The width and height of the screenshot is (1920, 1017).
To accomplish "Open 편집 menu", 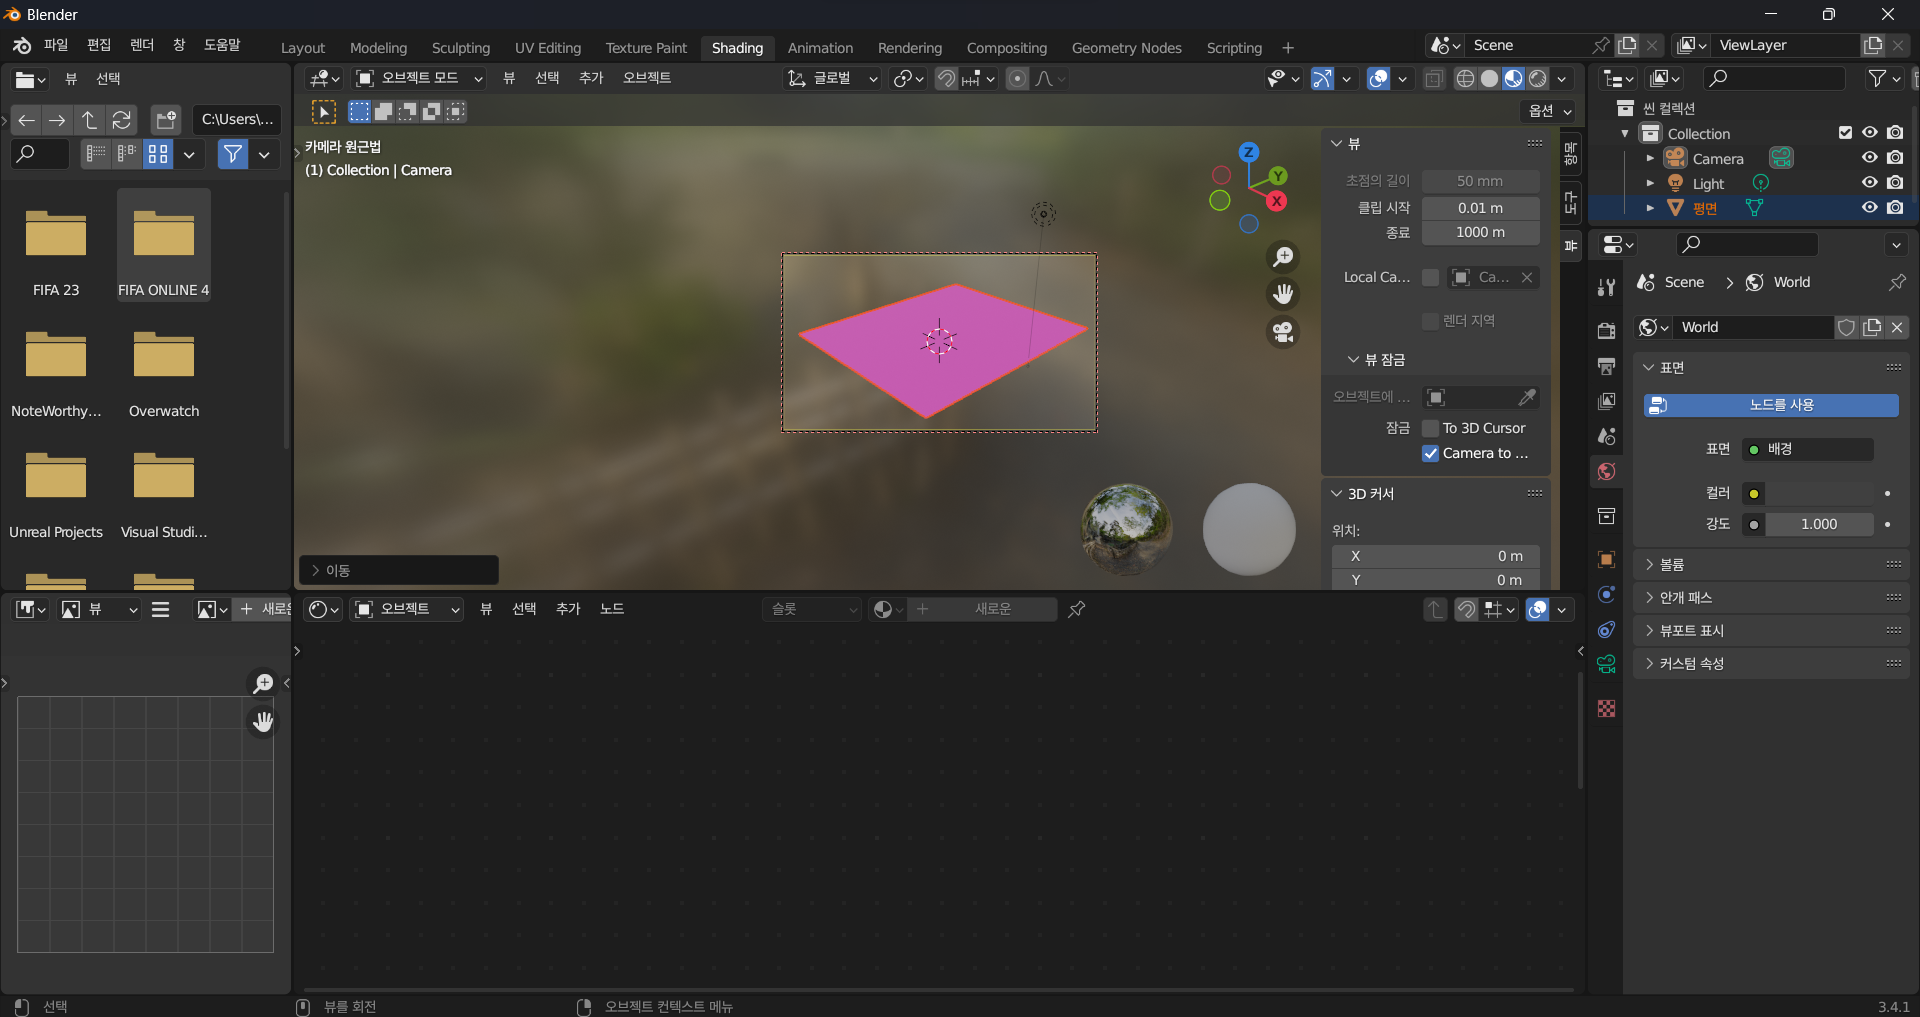I will [99, 45].
